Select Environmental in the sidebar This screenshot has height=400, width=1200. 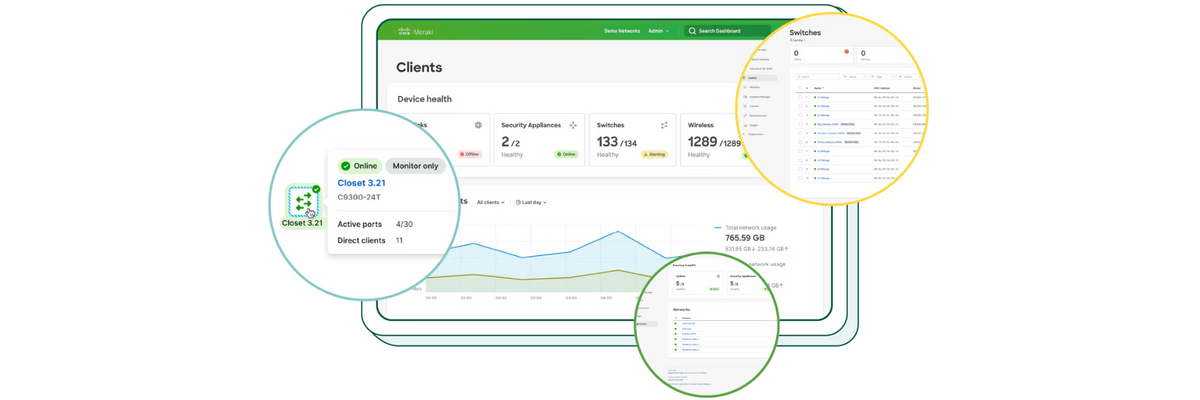pyautogui.click(x=757, y=115)
